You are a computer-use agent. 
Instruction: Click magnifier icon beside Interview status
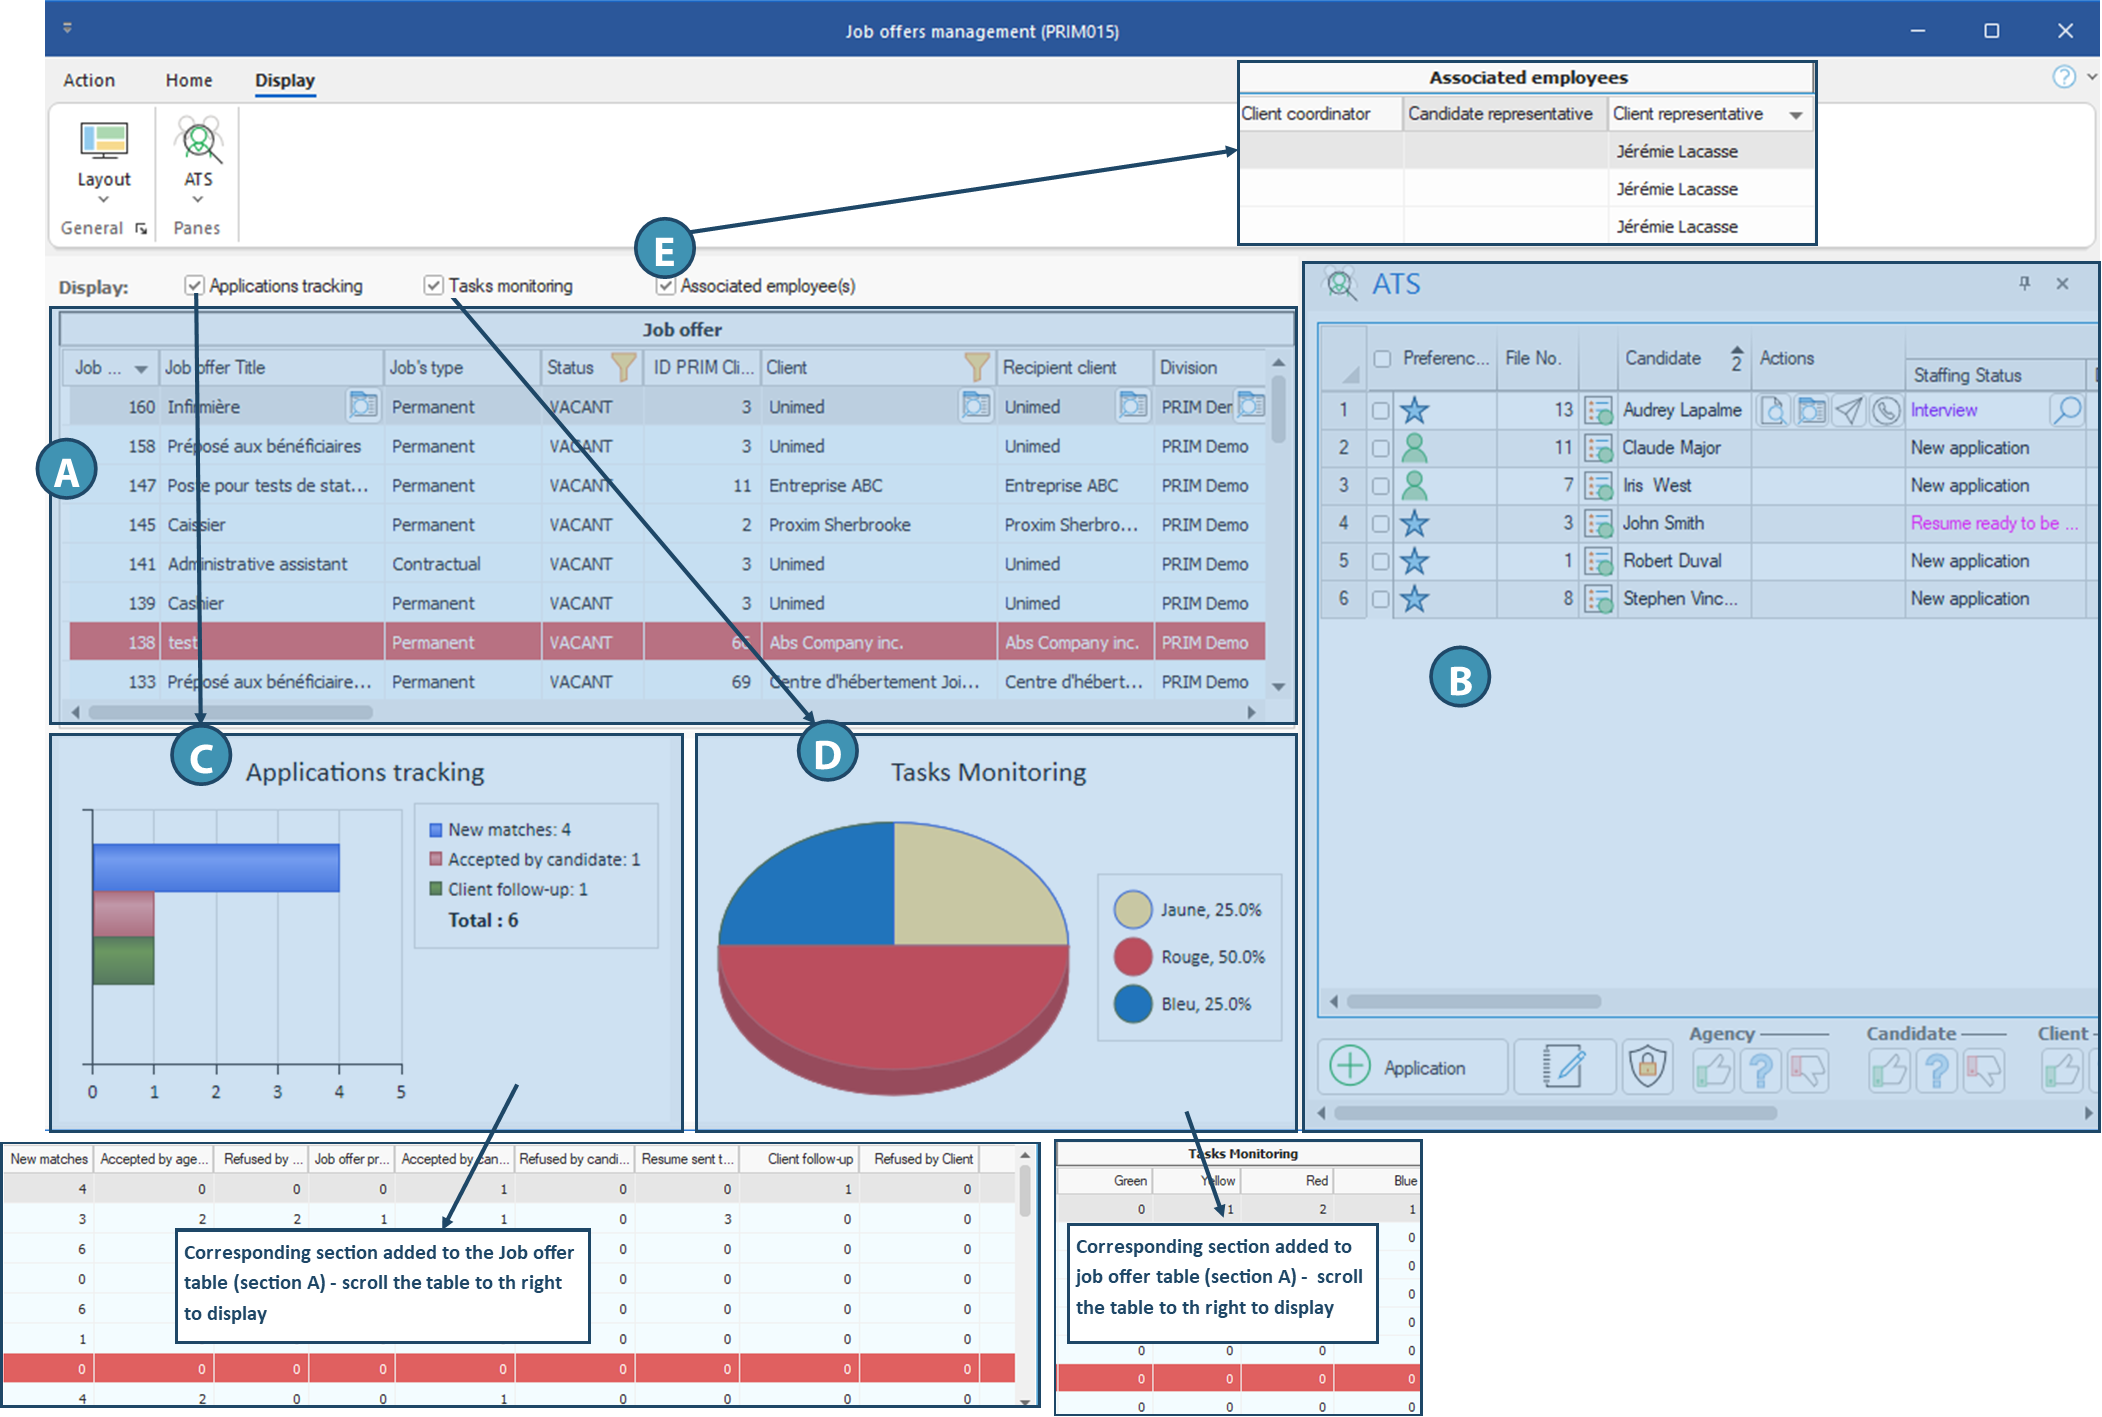click(x=2066, y=410)
